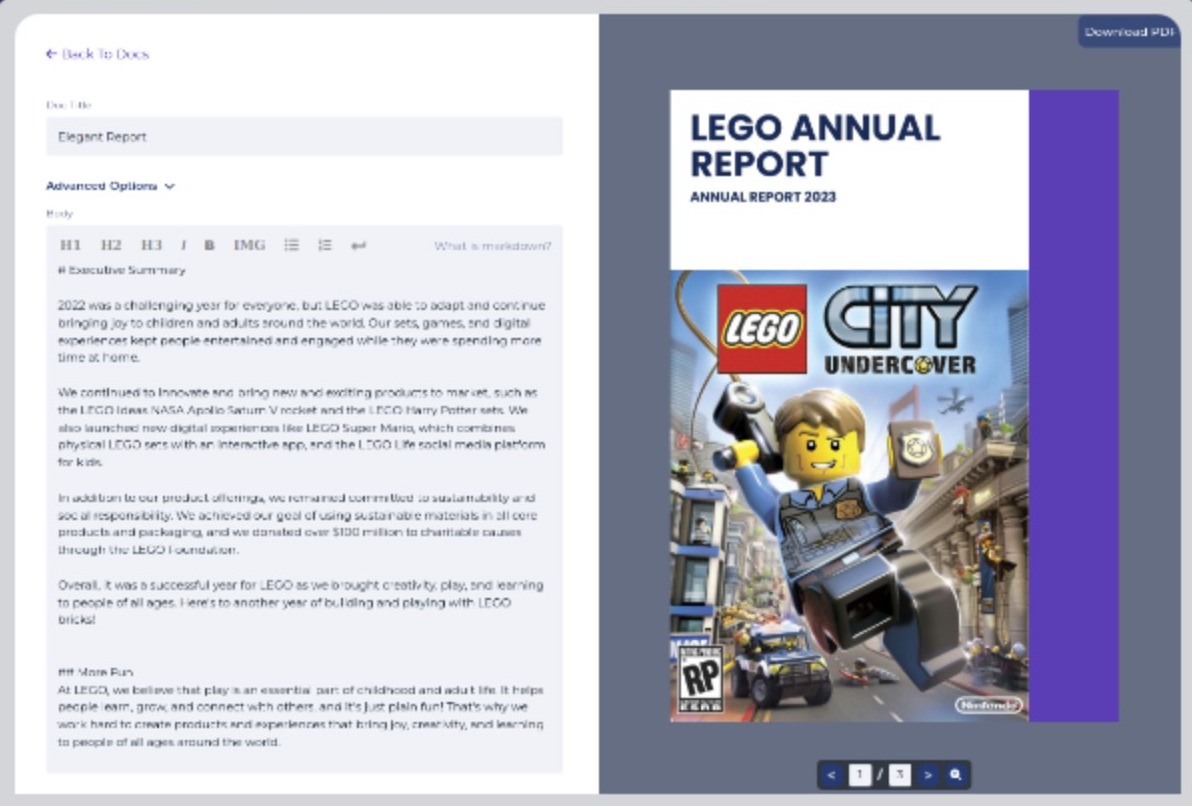Click inside the Body markdown editor
Screen dimensions: 1192x806
(x=304, y=500)
